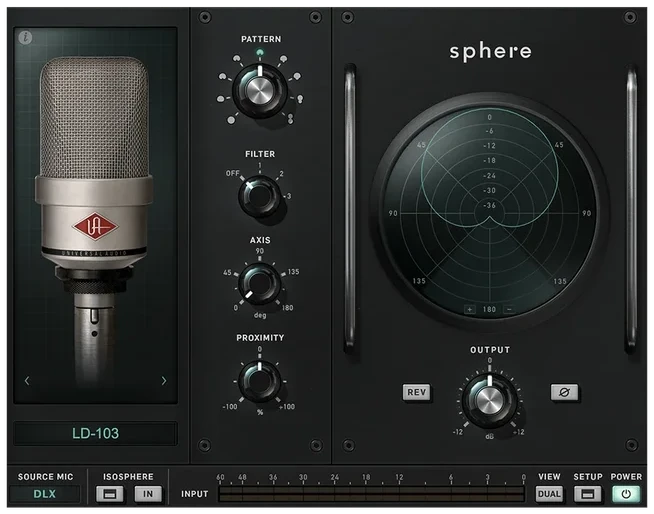
Task: Click the FILTER knob
Action: pyautogui.click(x=259, y=196)
